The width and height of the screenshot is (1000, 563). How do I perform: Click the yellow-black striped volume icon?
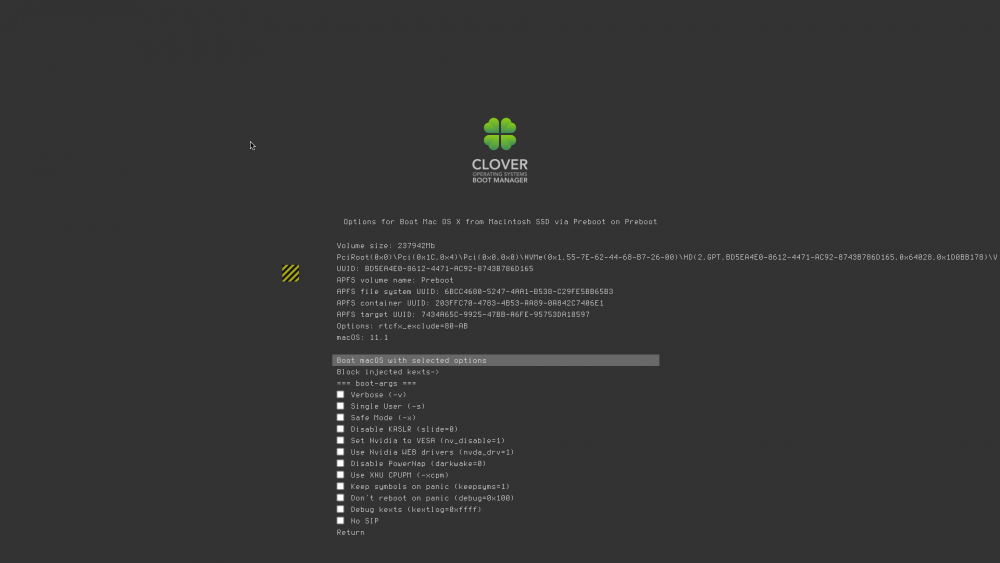coord(290,273)
